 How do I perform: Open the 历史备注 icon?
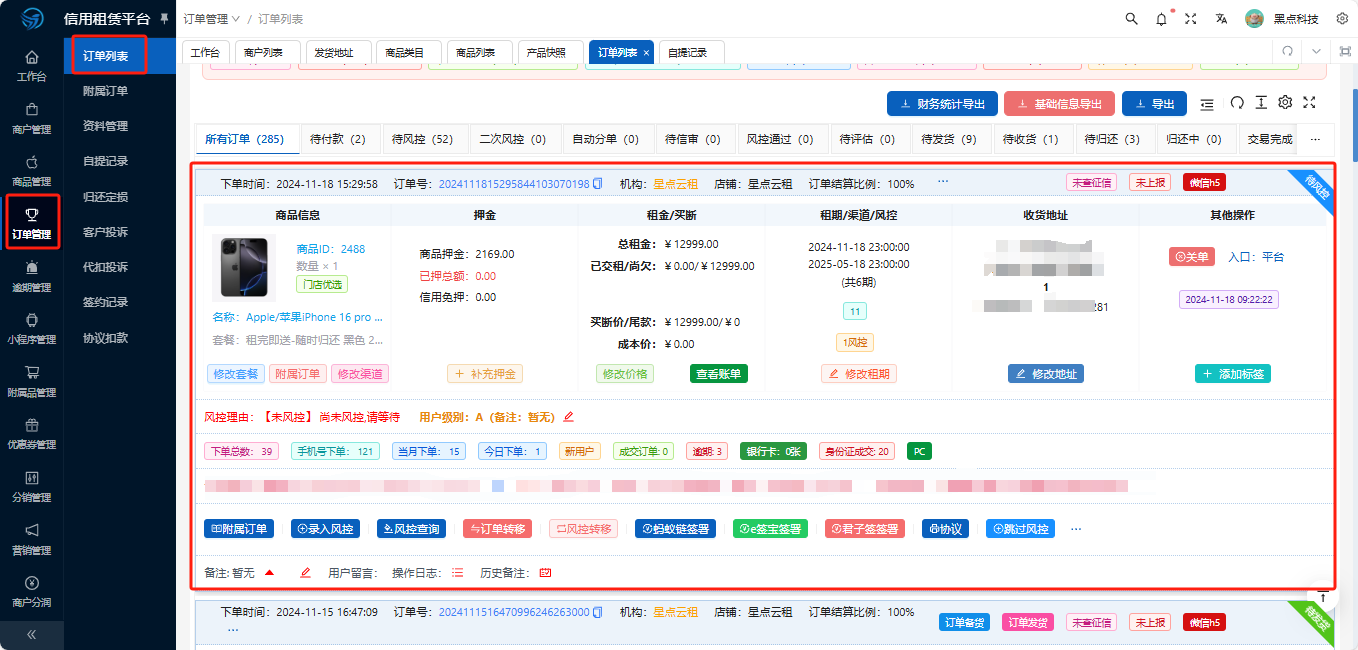click(546, 573)
